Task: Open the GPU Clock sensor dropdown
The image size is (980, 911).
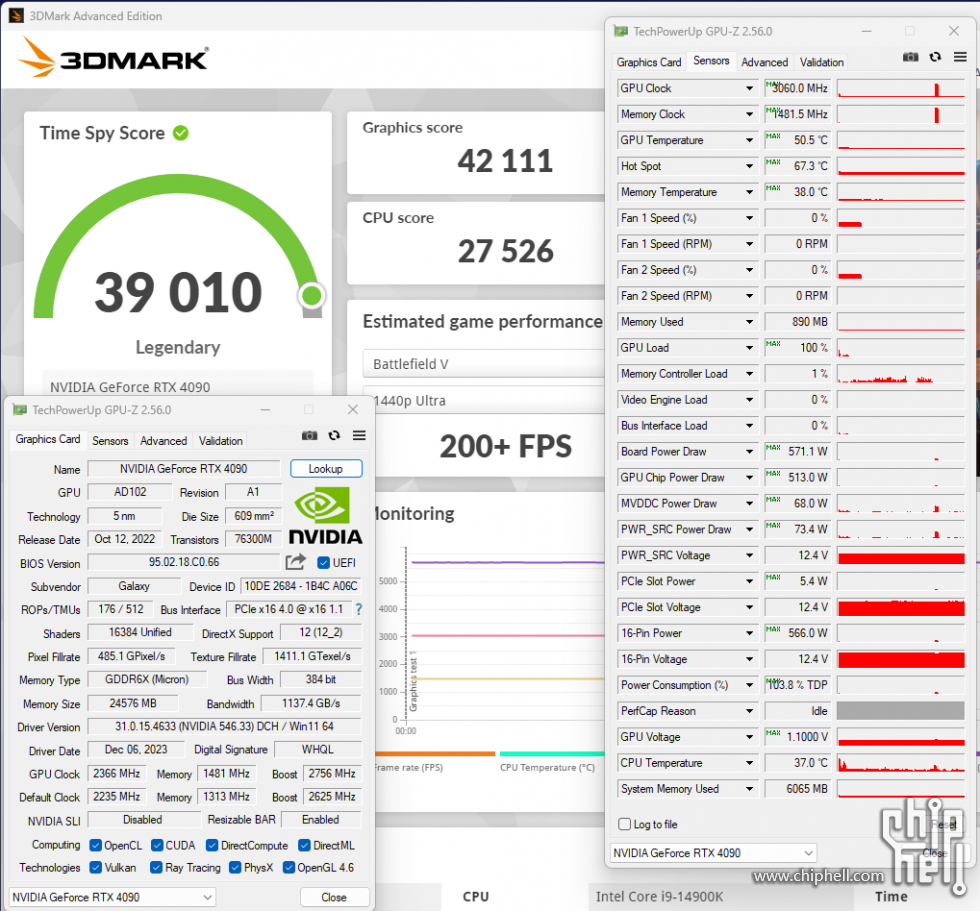Action: tap(749, 89)
